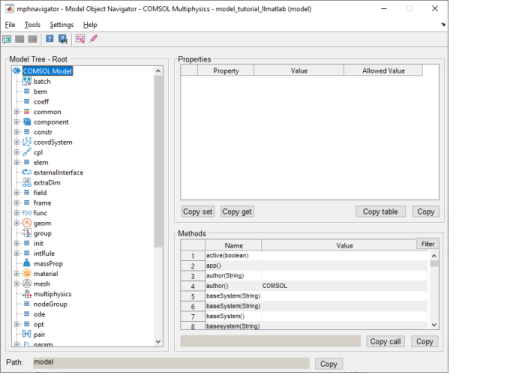Screen dimensions: 510x378
Task: Select the material node icon
Action: pyautogui.click(x=27, y=274)
